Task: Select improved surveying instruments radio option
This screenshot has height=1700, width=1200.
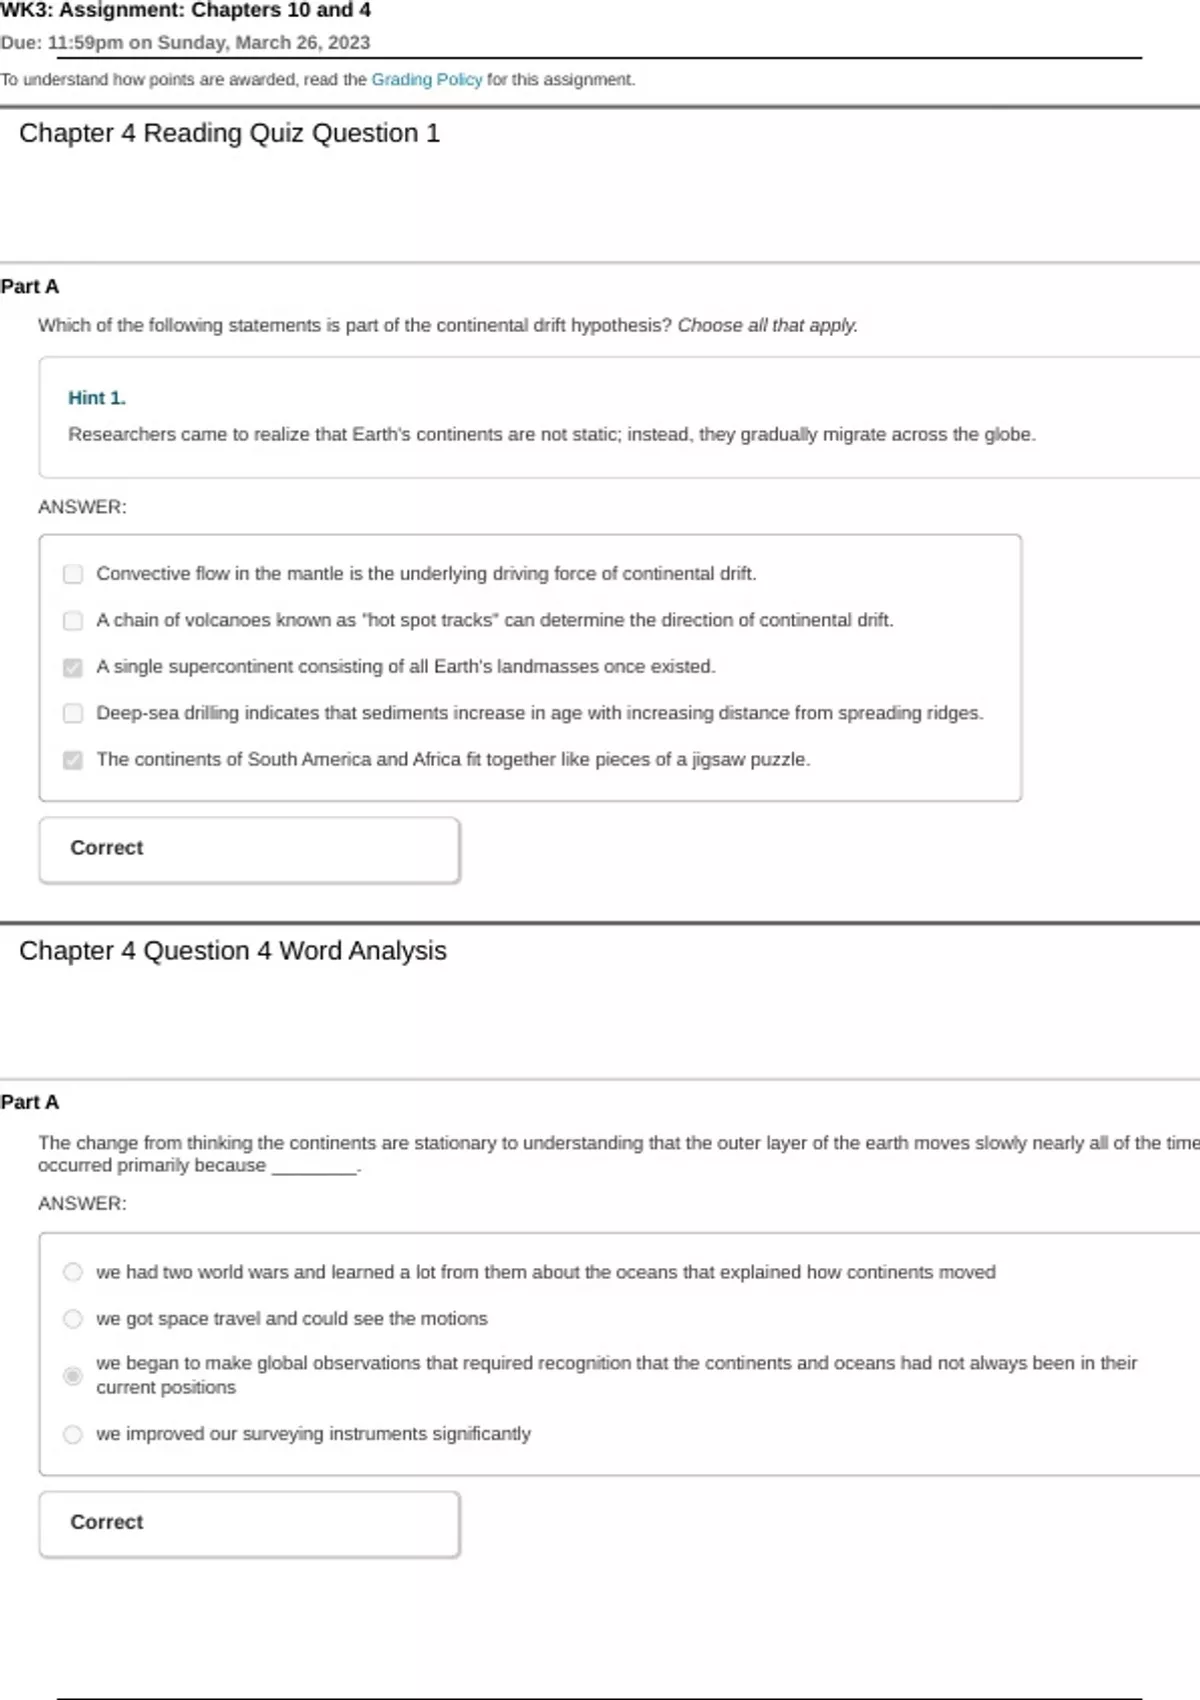Action: 73,1435
